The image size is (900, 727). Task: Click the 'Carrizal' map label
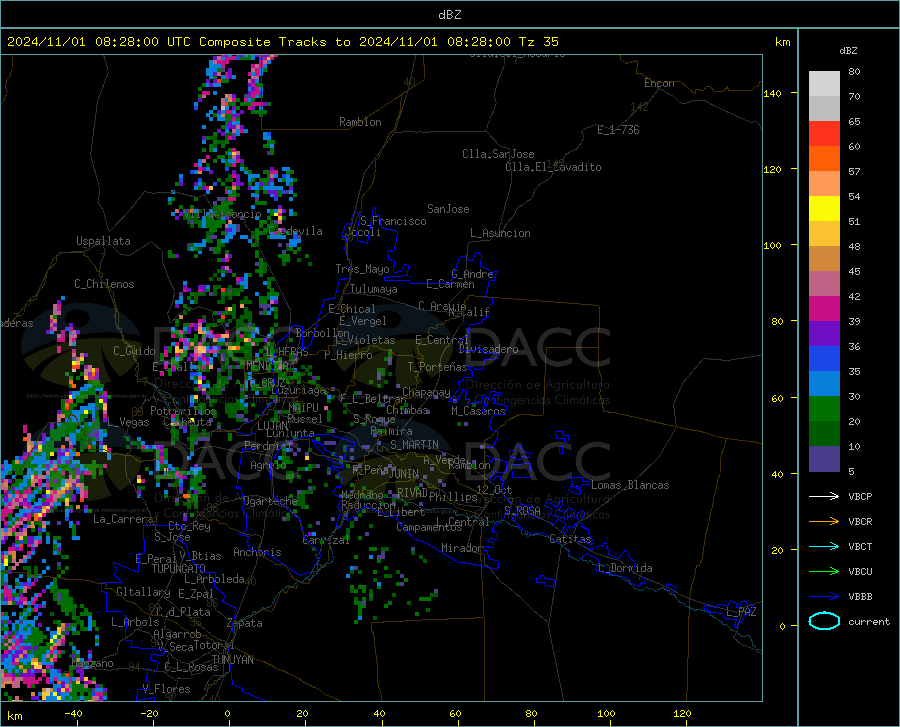coord(326,540)
